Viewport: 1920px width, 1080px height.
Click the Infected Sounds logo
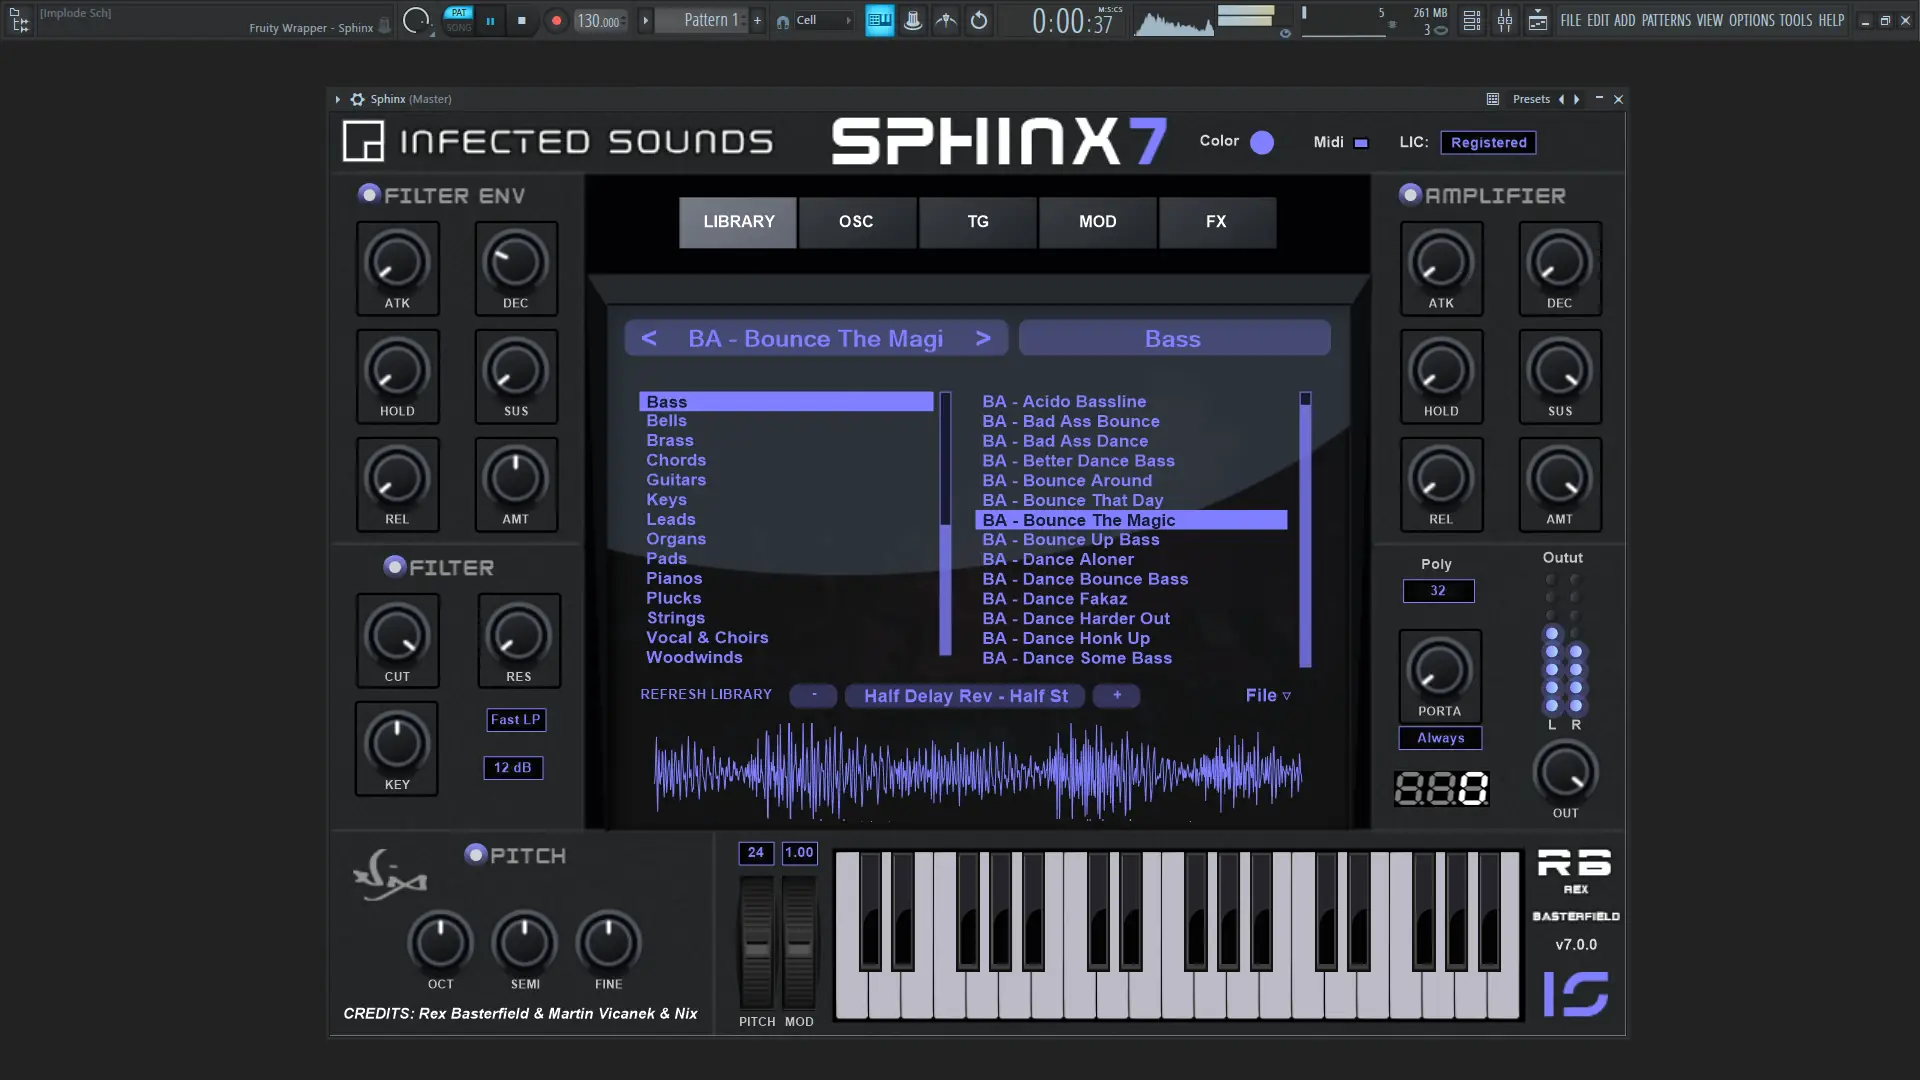click(x=557, y=140)
